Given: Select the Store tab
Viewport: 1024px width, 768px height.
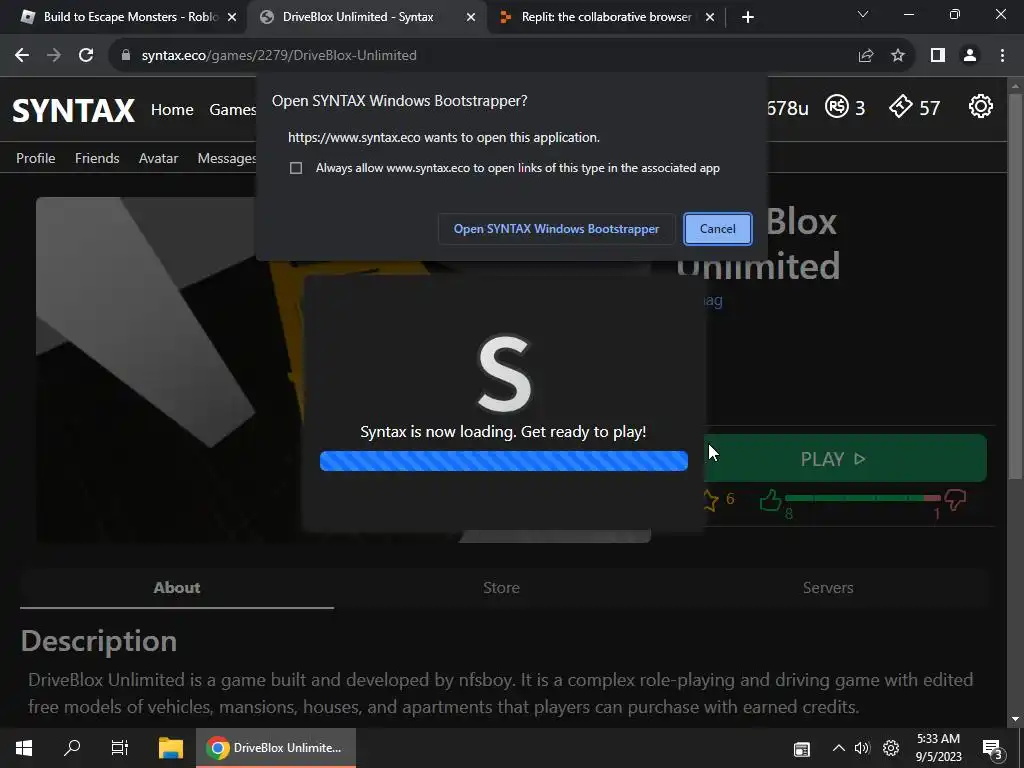Looking at the screenshot, I should (501, 588).
